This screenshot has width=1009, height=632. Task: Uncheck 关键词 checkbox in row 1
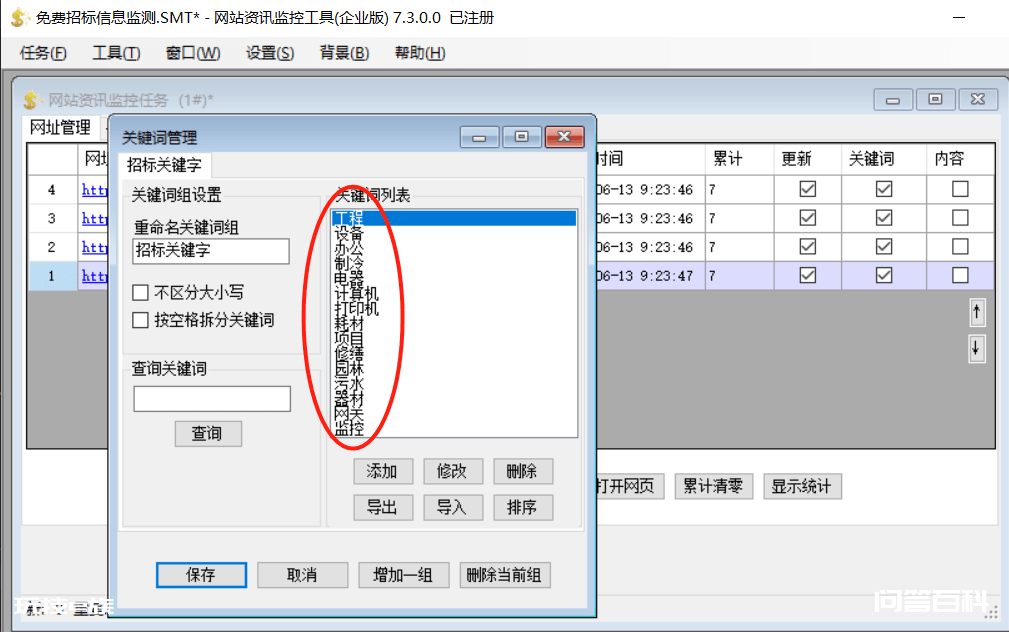click(x=884, y=275)
